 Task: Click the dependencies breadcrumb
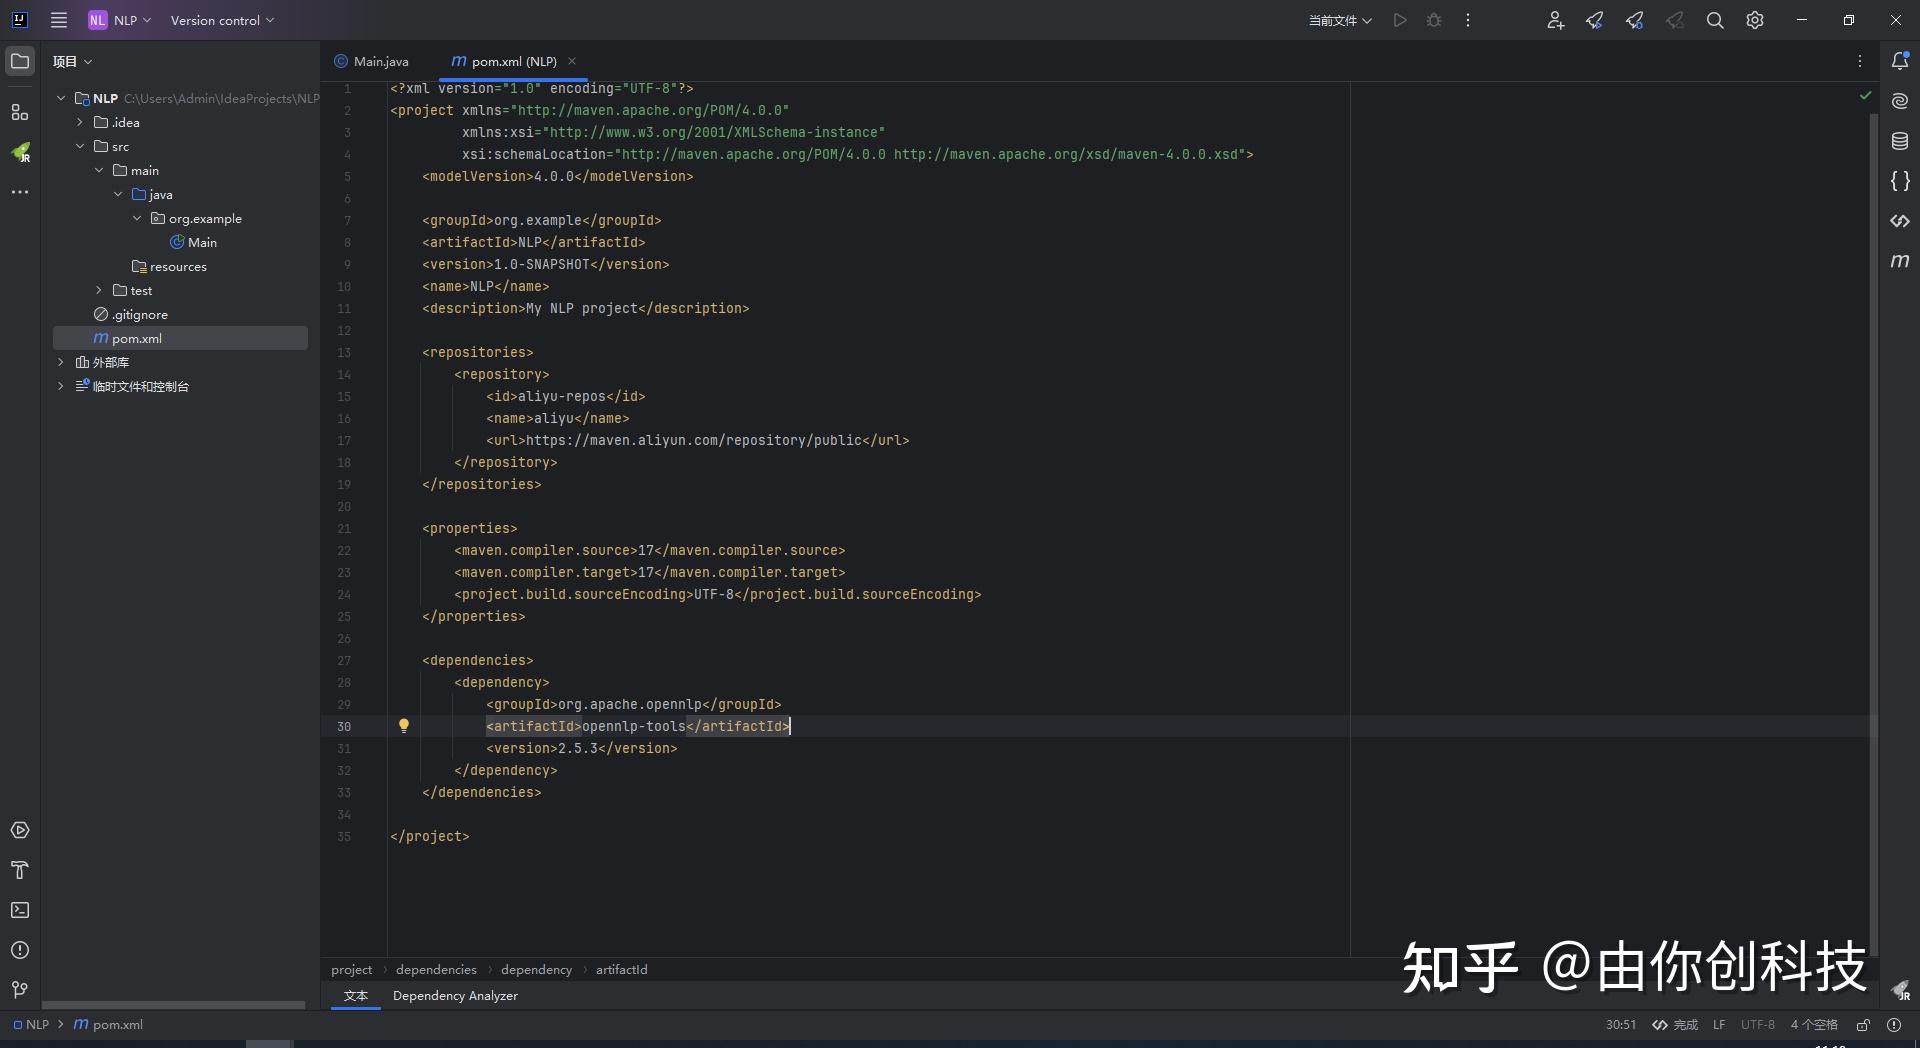435,969
